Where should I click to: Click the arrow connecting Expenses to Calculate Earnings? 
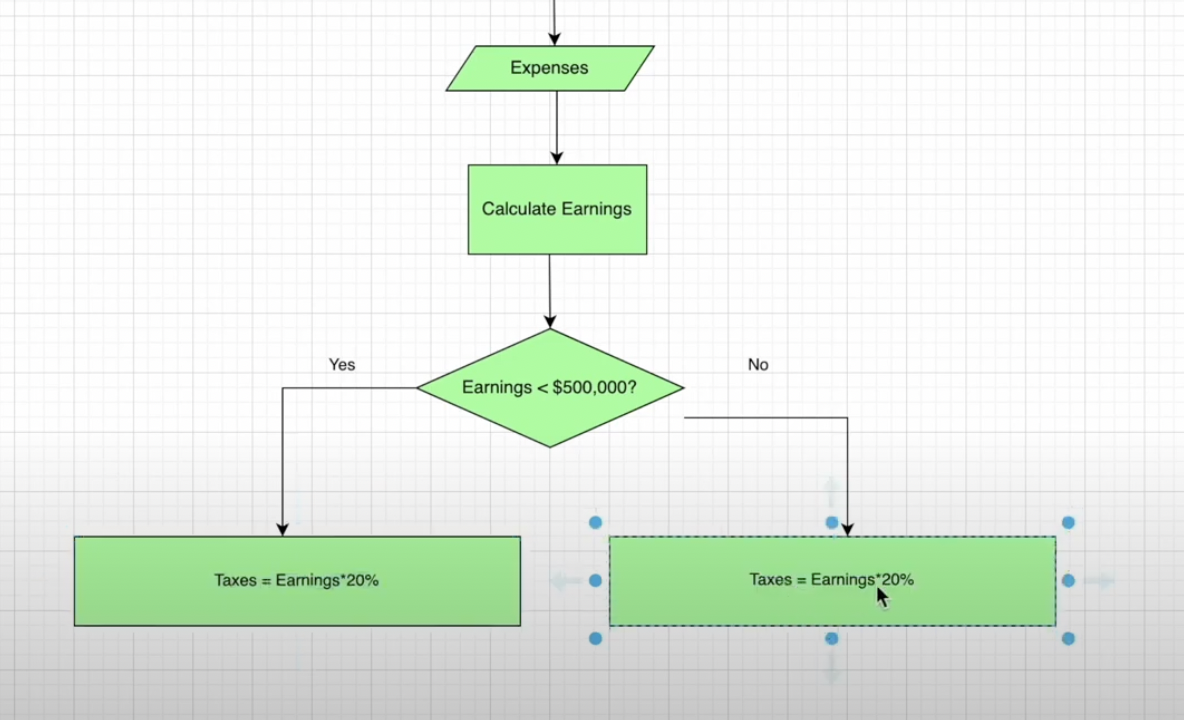(555, 130)
